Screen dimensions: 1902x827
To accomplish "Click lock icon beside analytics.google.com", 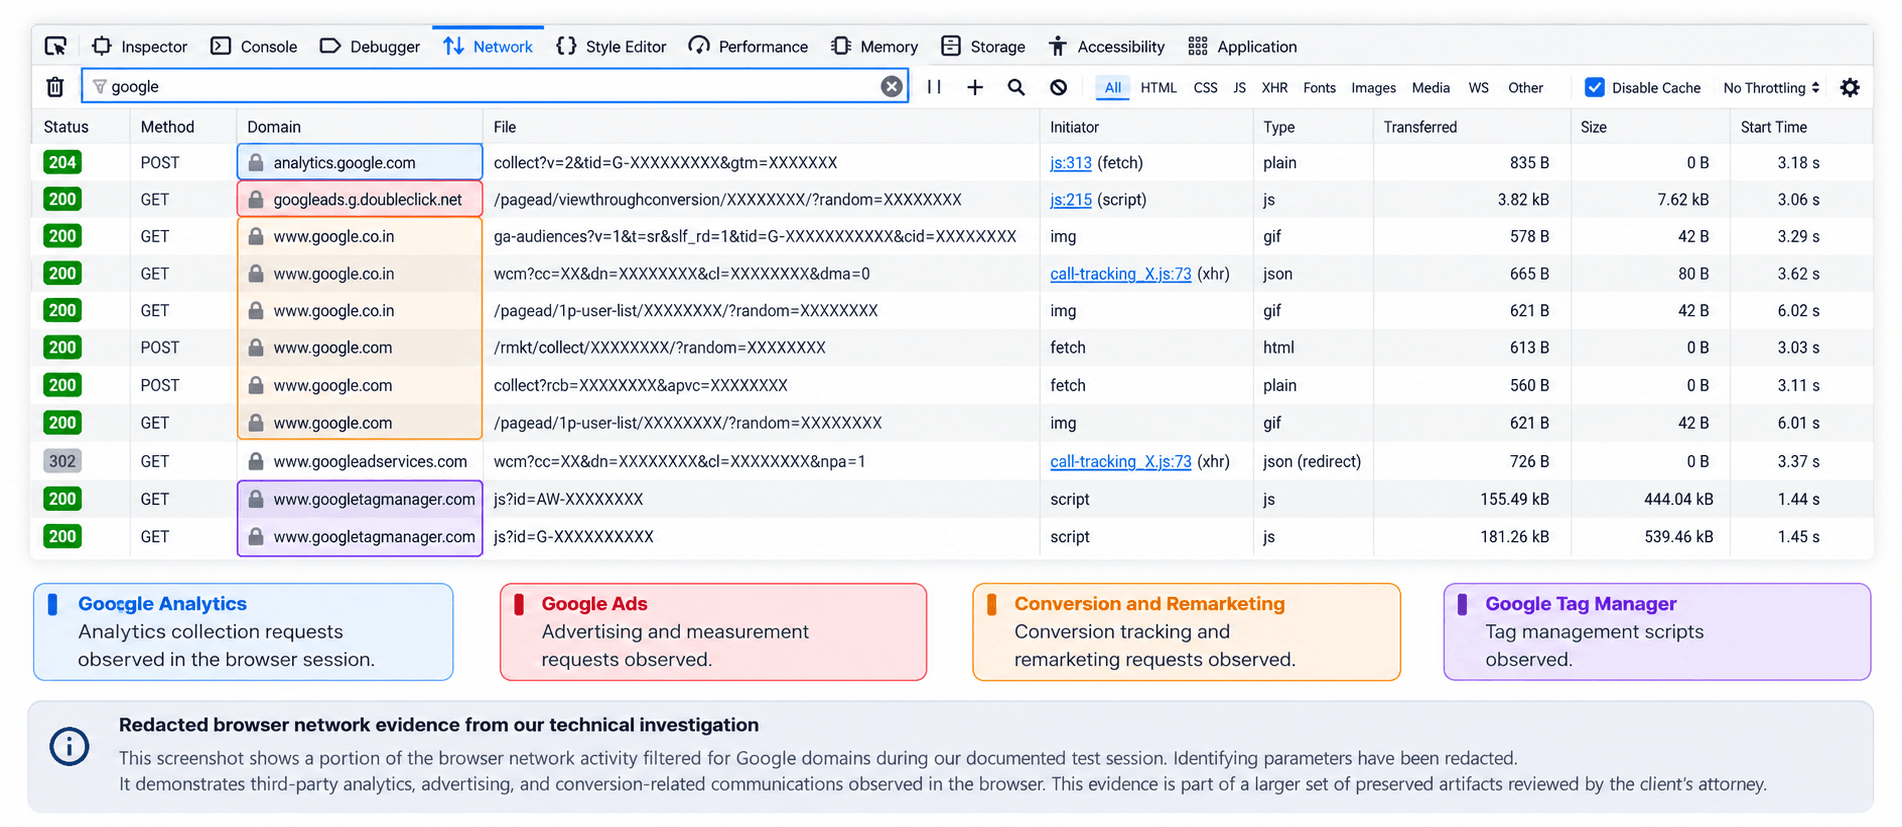I will 256,162.
